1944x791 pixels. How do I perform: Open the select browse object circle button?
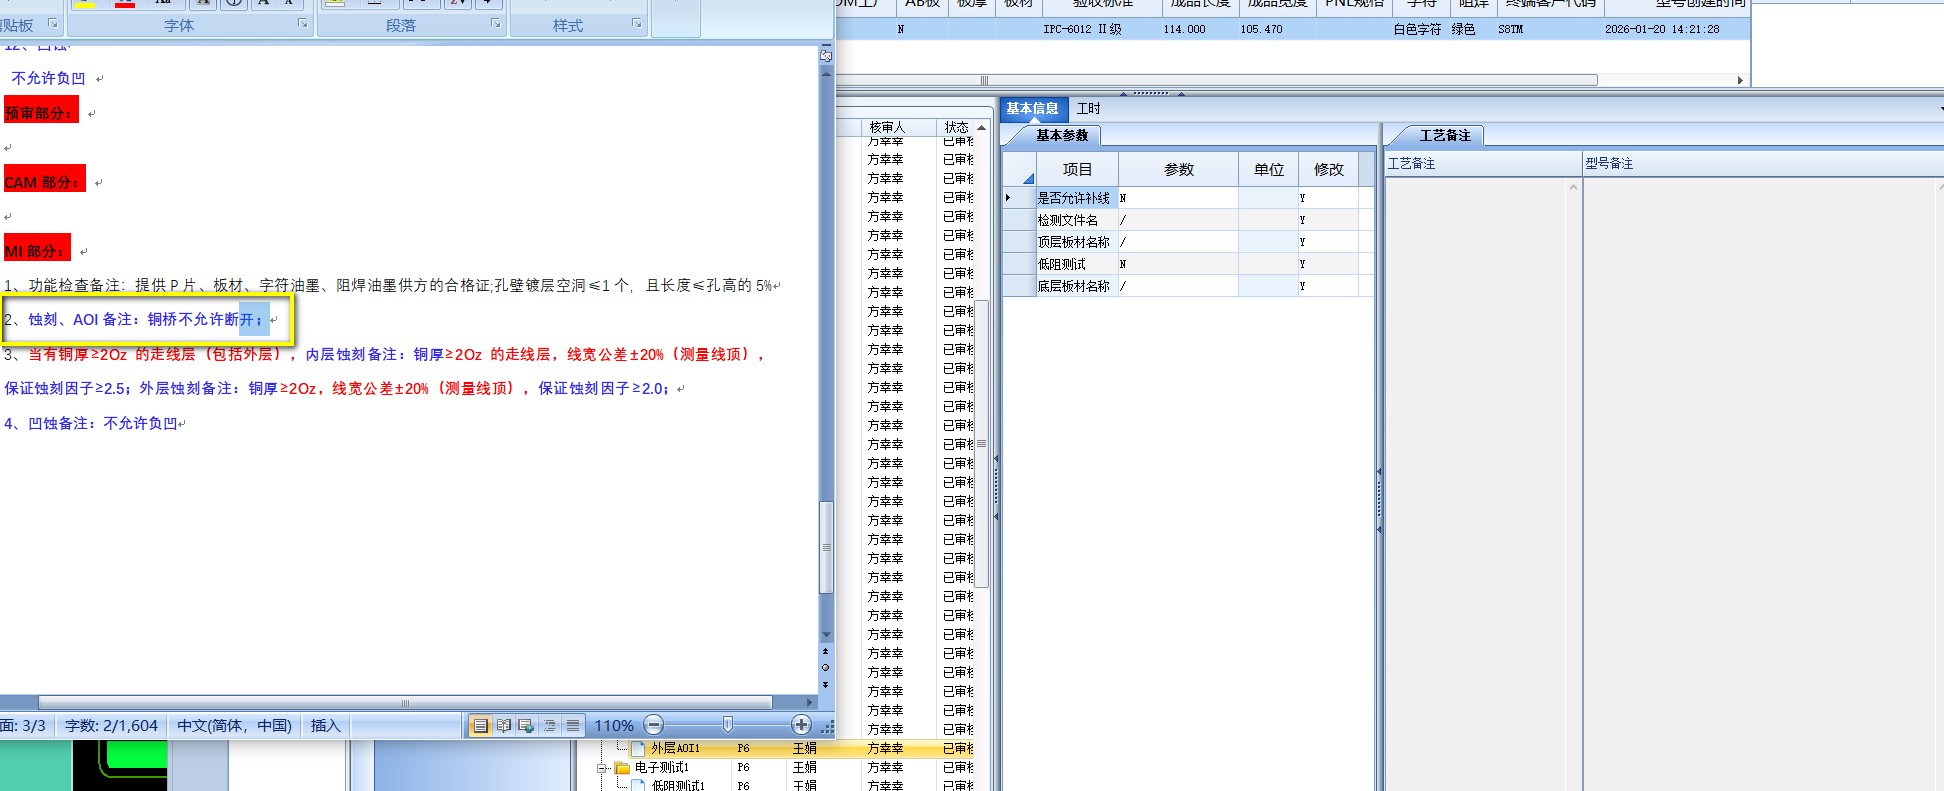(825, 667)
